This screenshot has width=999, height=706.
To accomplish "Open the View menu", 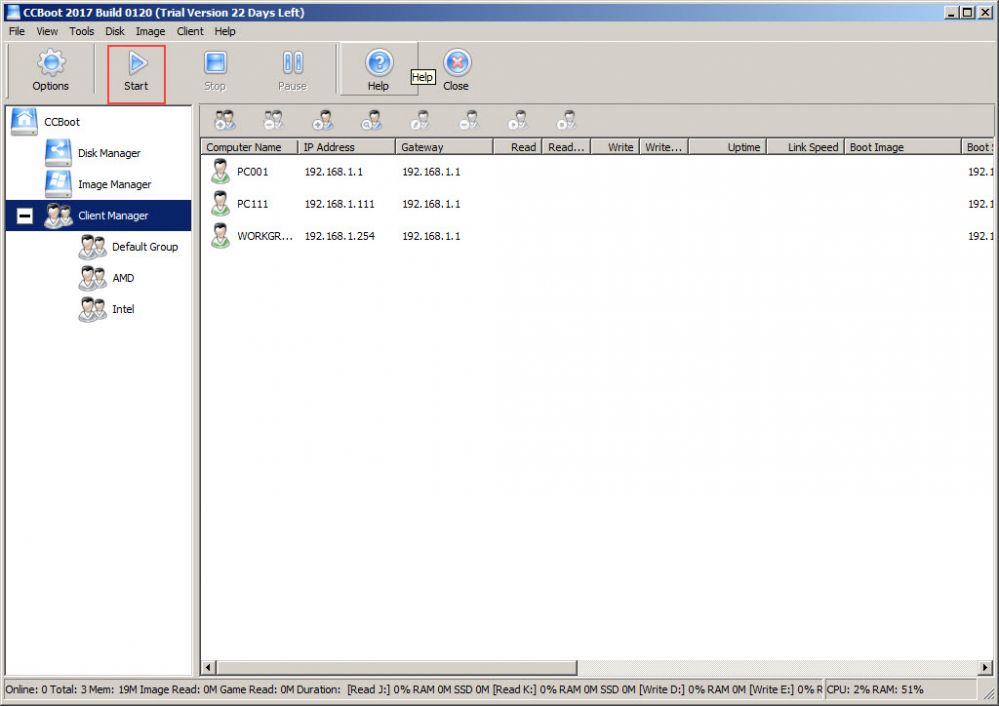I will tap(47, 31).
